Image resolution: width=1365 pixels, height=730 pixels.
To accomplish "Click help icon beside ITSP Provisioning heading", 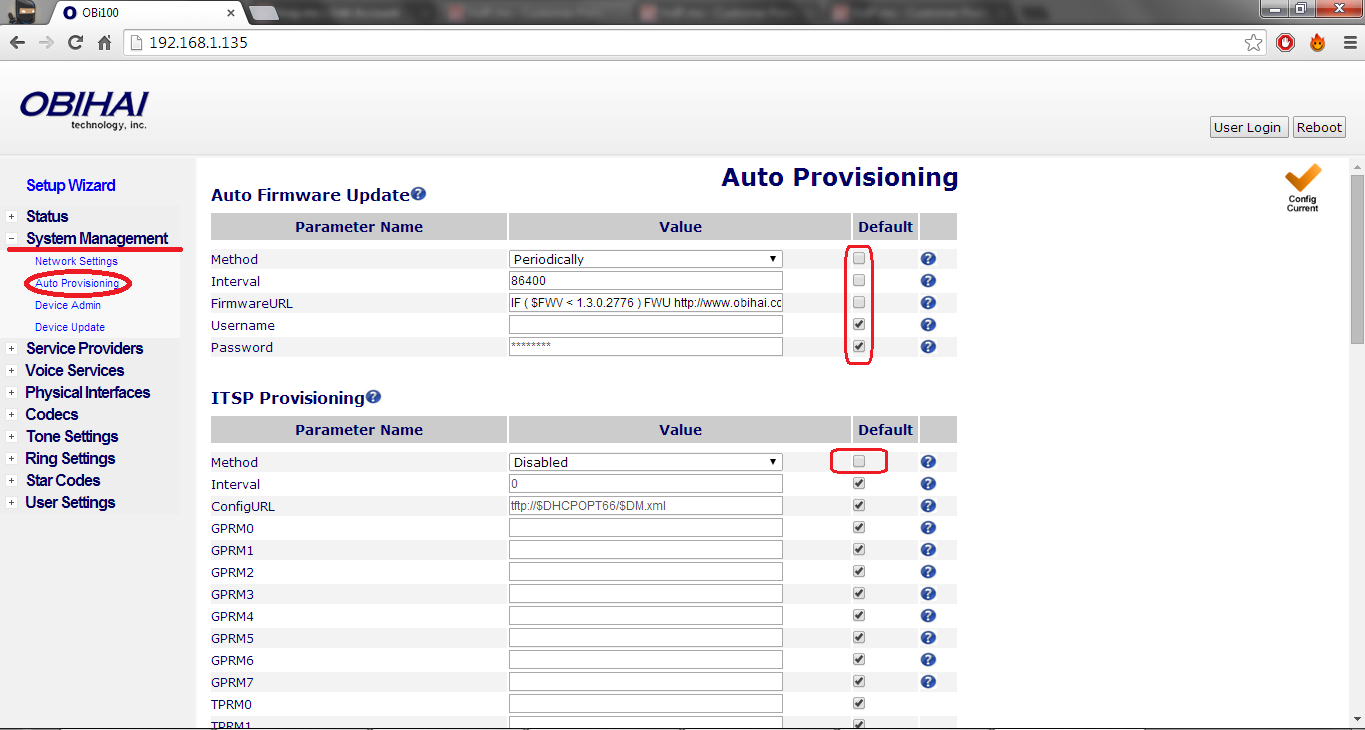I will coord(373,397).
